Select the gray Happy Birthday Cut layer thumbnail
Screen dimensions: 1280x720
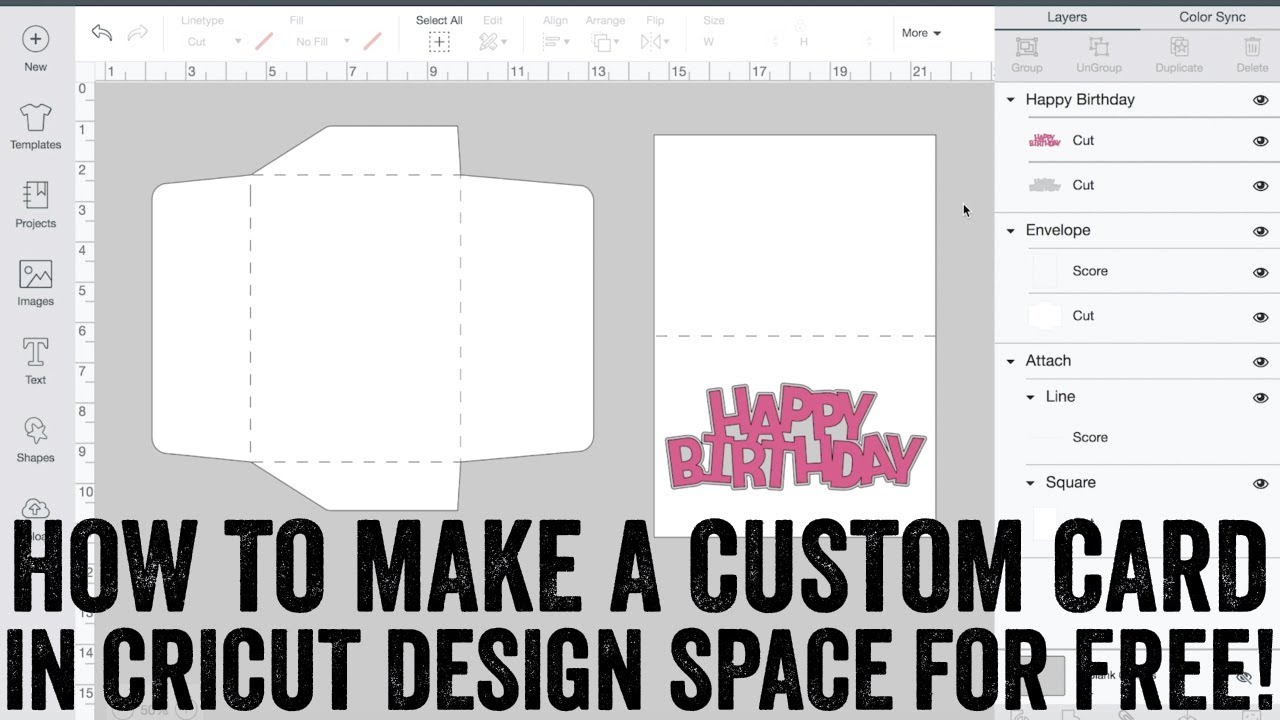click(1045, 185)
